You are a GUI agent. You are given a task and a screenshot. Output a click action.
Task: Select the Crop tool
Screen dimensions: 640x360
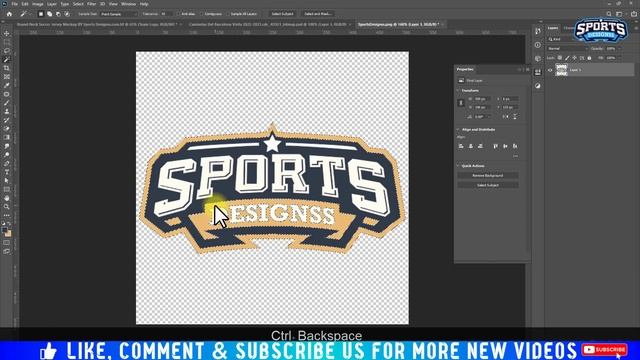coord(7,68)
